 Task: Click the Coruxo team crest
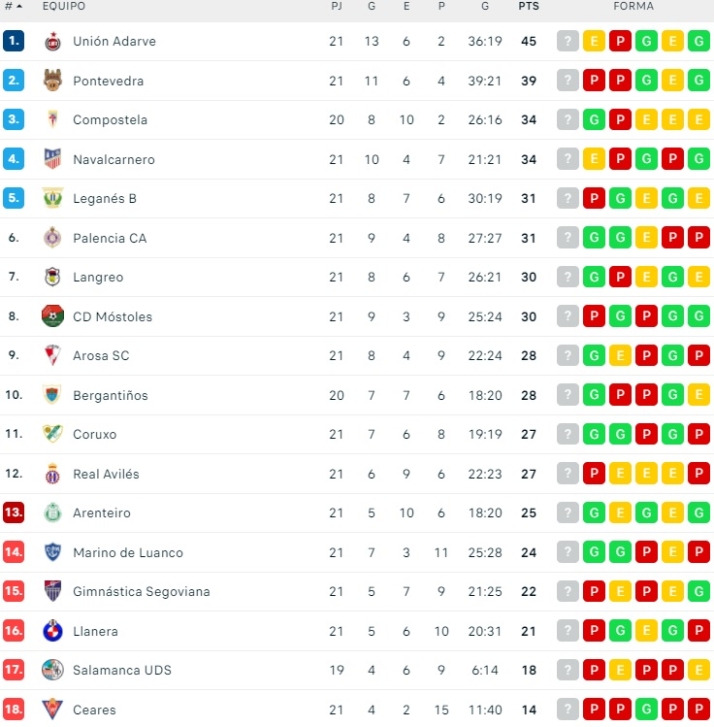coord(53,434)
